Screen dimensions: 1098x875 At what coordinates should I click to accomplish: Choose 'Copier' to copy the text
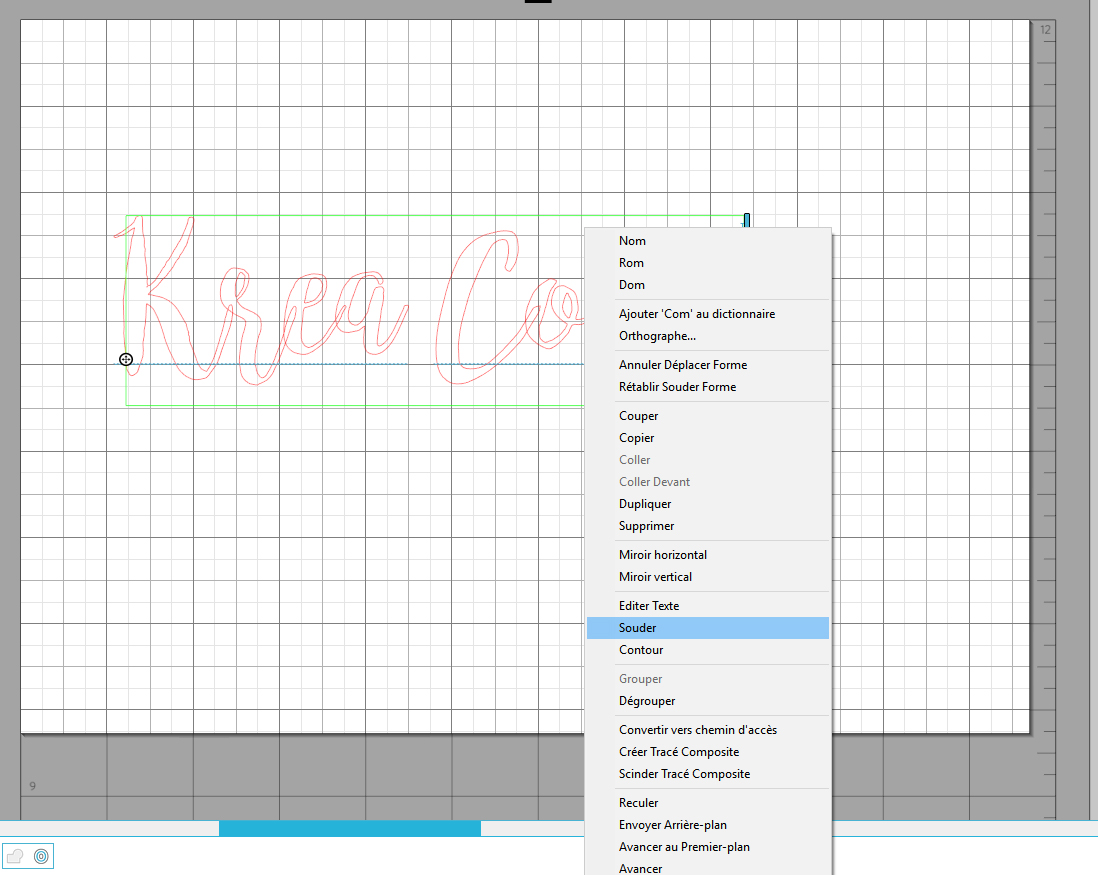point(636,438)
